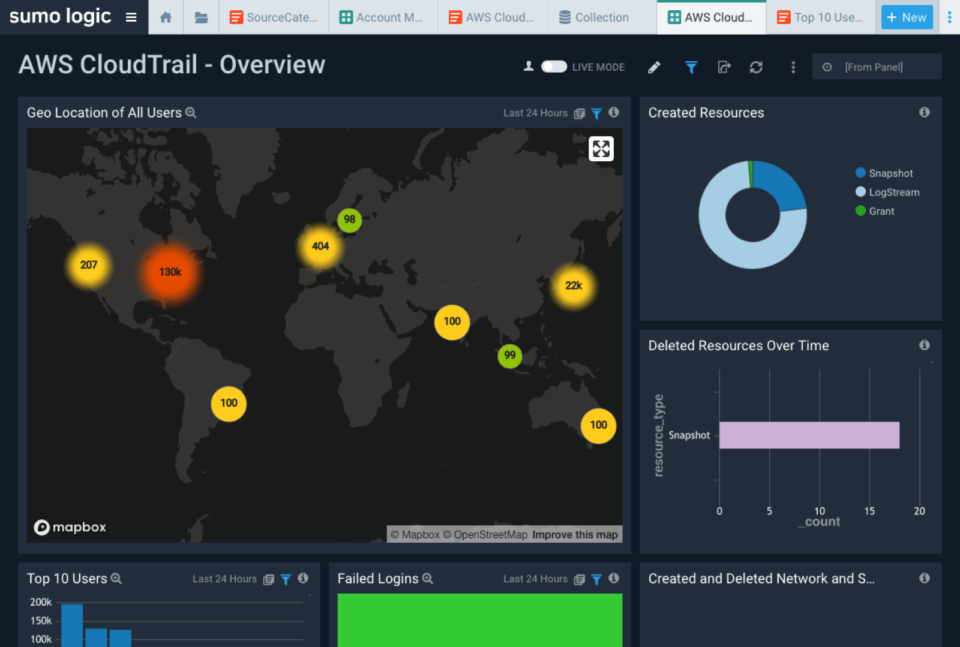This screenshot has height=647, width=960.
Task: Open the hamburger menu next to sumo logic
Action: click(x=131, y=16)
